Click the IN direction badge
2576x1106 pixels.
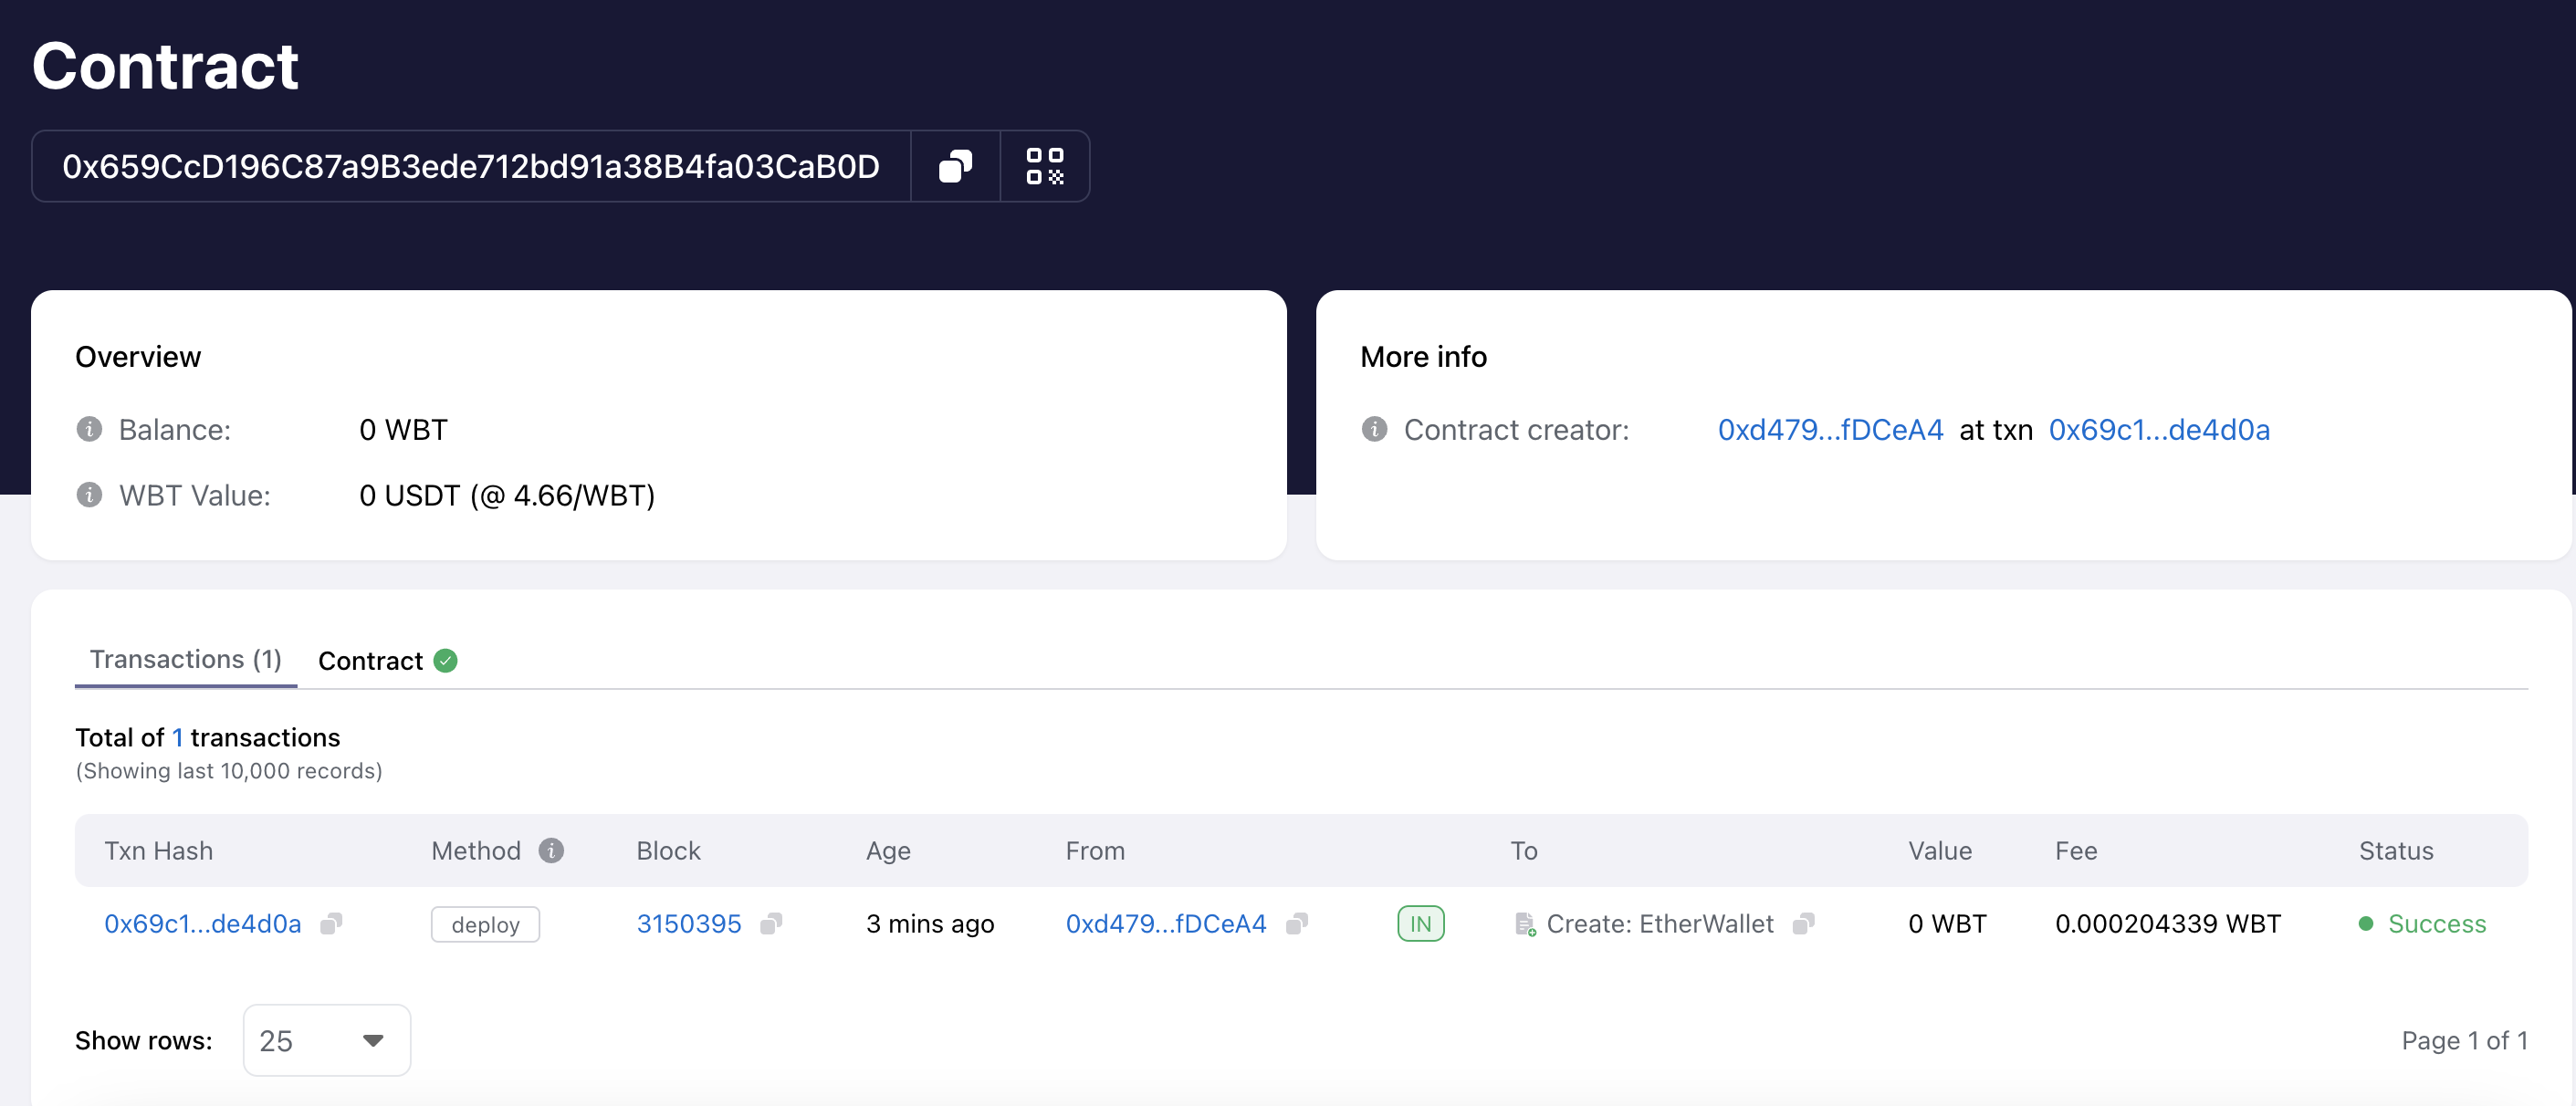[1420, 923]
